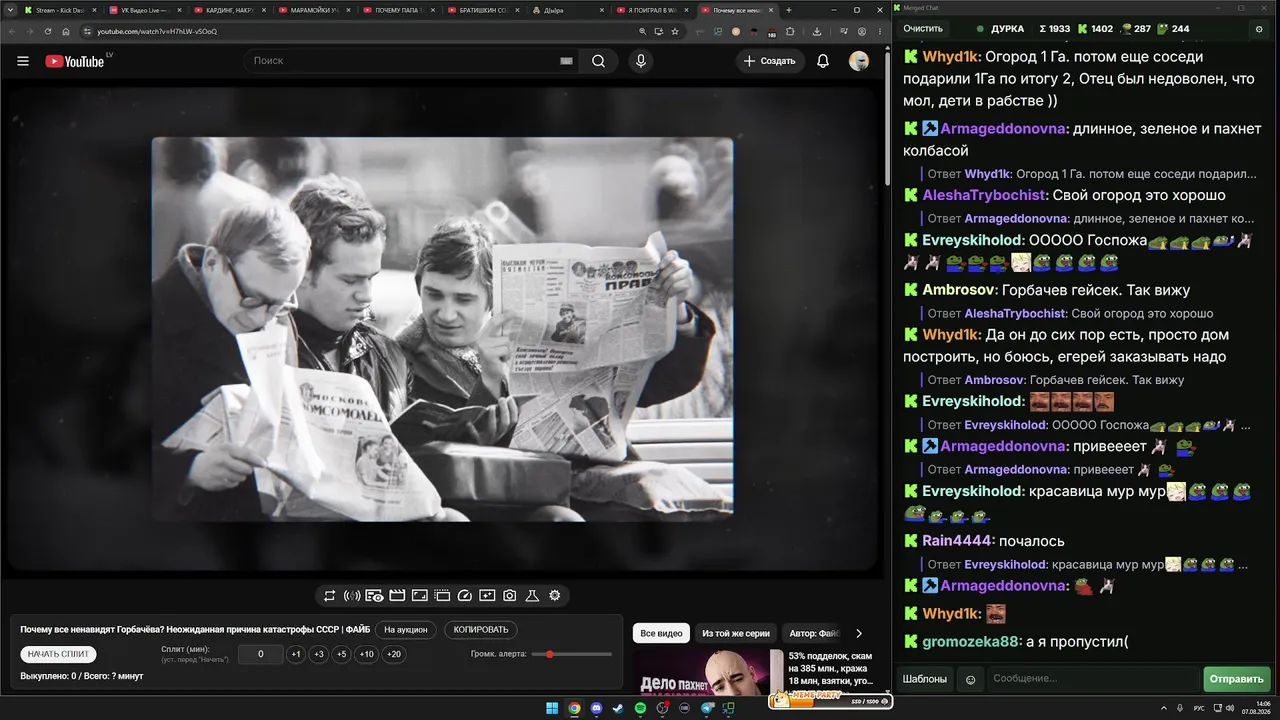This screenshot has width=1280, height=720.
Task: Select the 'Все видео' filter chip
Action: click(661, 633)
